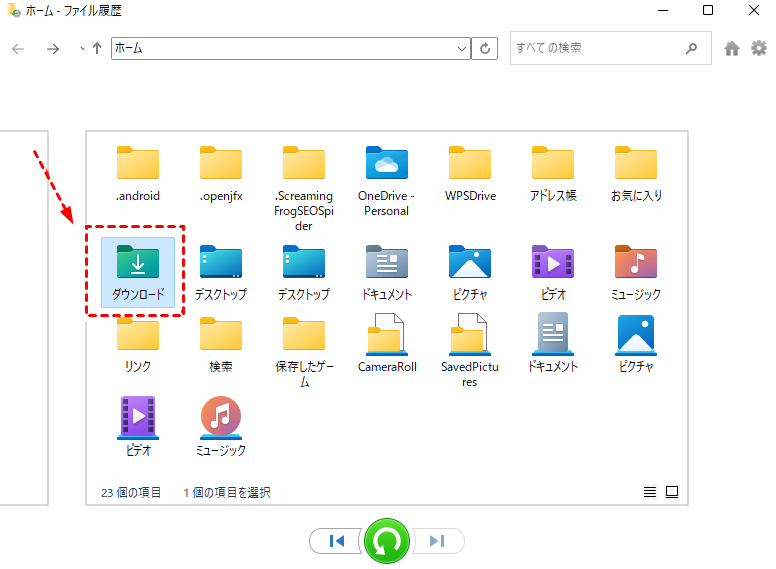Open the お気に入り folder
Viewport: 776px width, 569px height.
(x=636, y=174)
